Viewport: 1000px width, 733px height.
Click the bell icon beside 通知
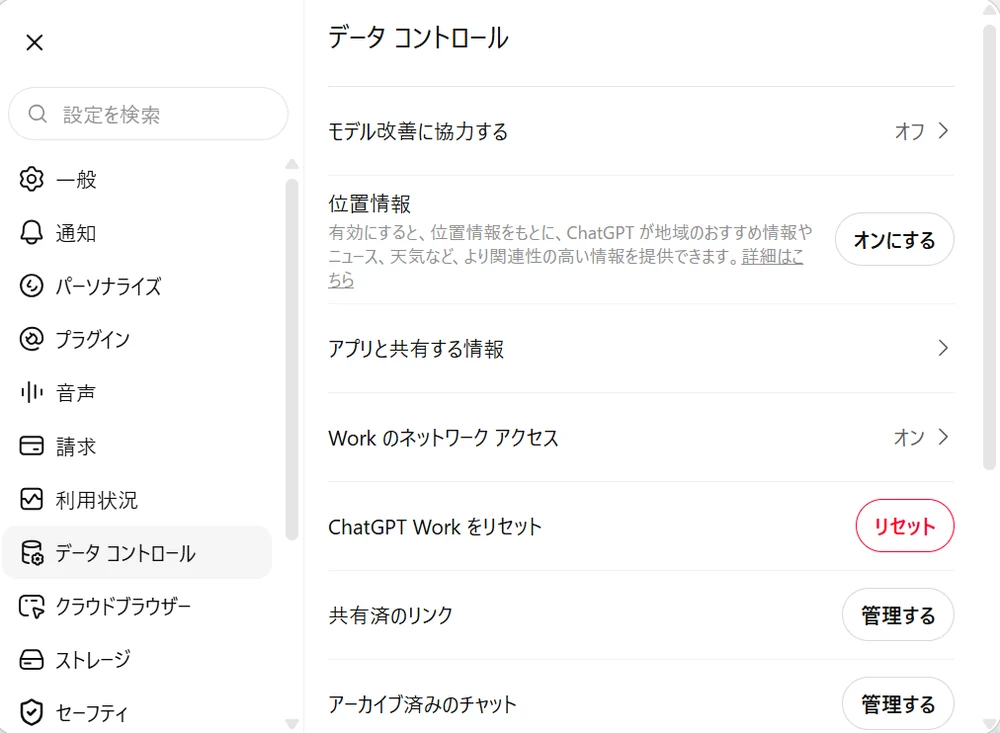click(31, 233)
